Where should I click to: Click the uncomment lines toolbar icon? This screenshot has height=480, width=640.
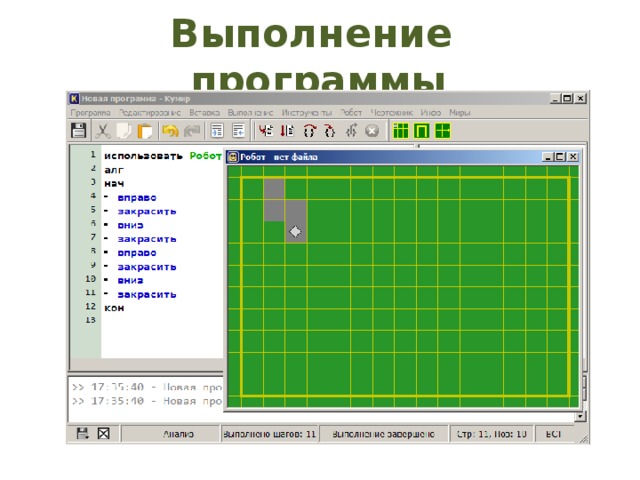[238, 131]
